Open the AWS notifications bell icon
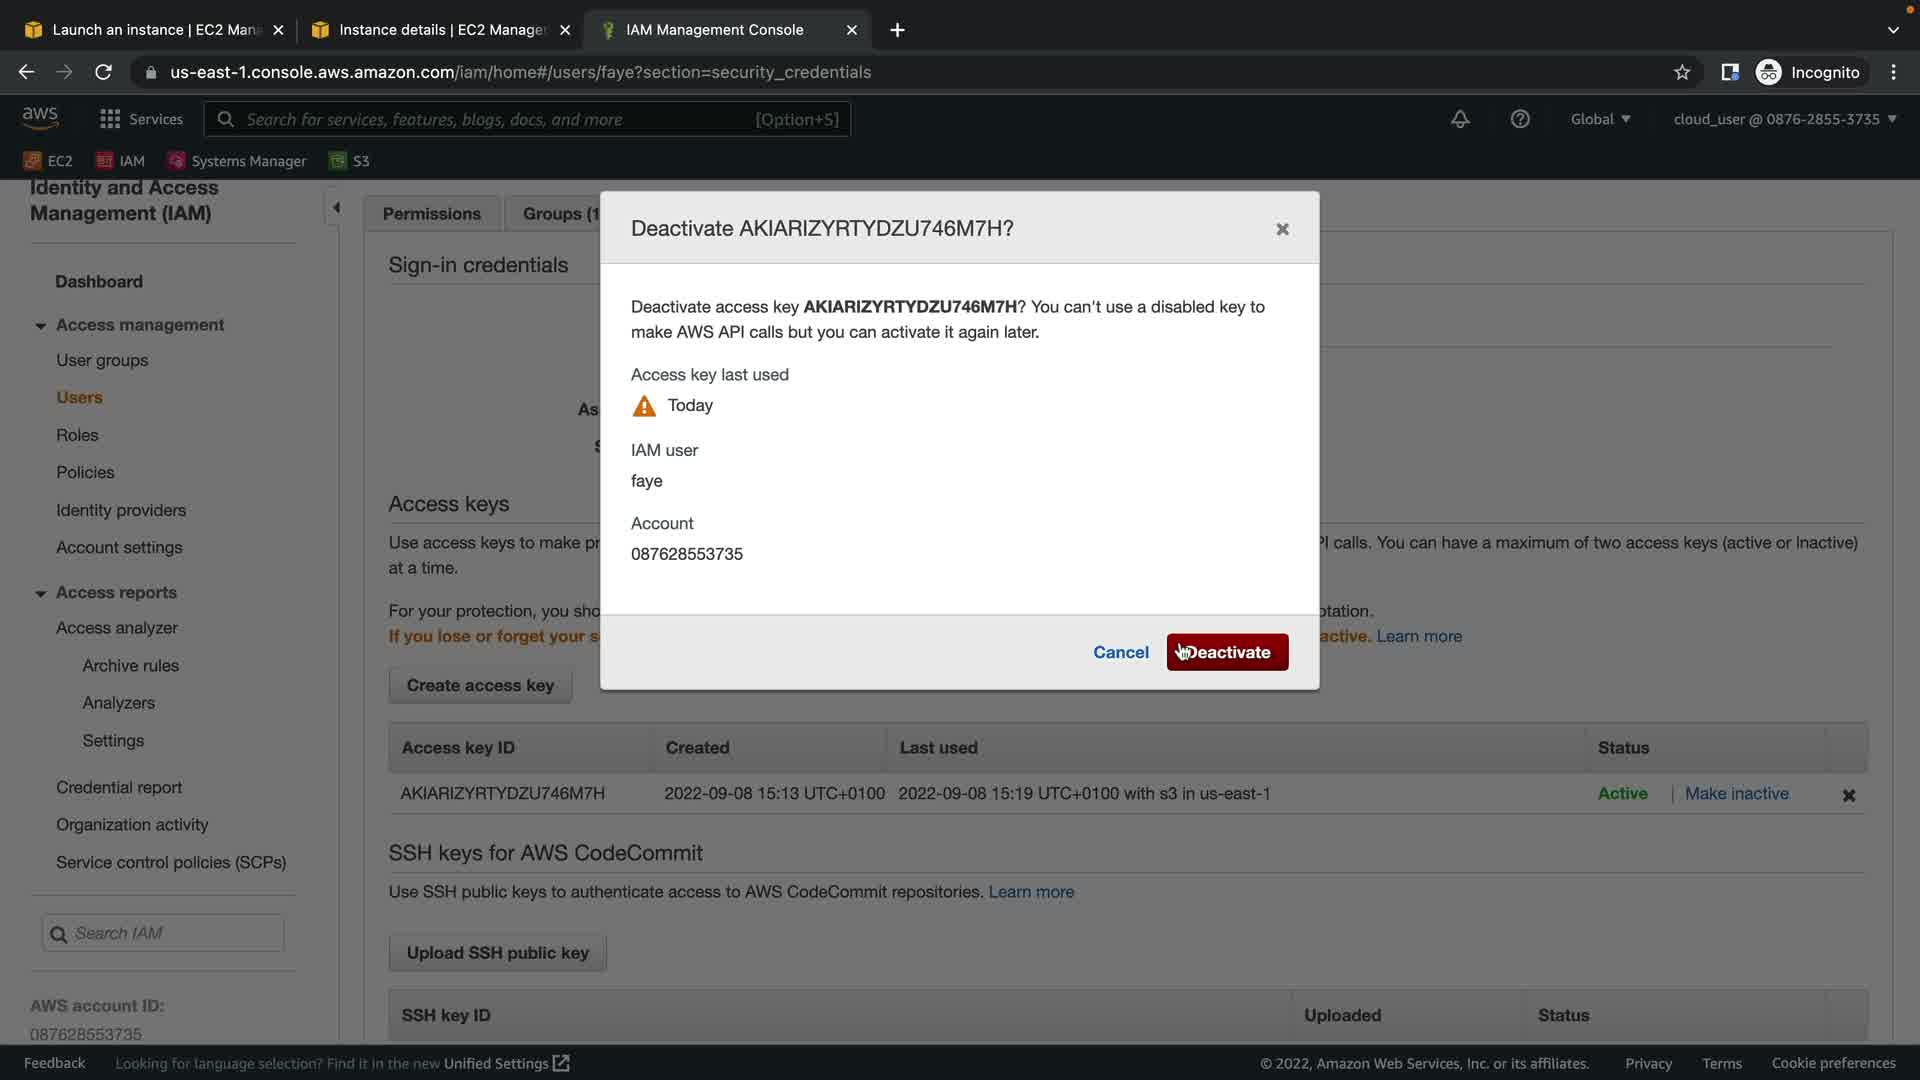This screenshot has height=1080, width=1920. tap(1460, 119)
